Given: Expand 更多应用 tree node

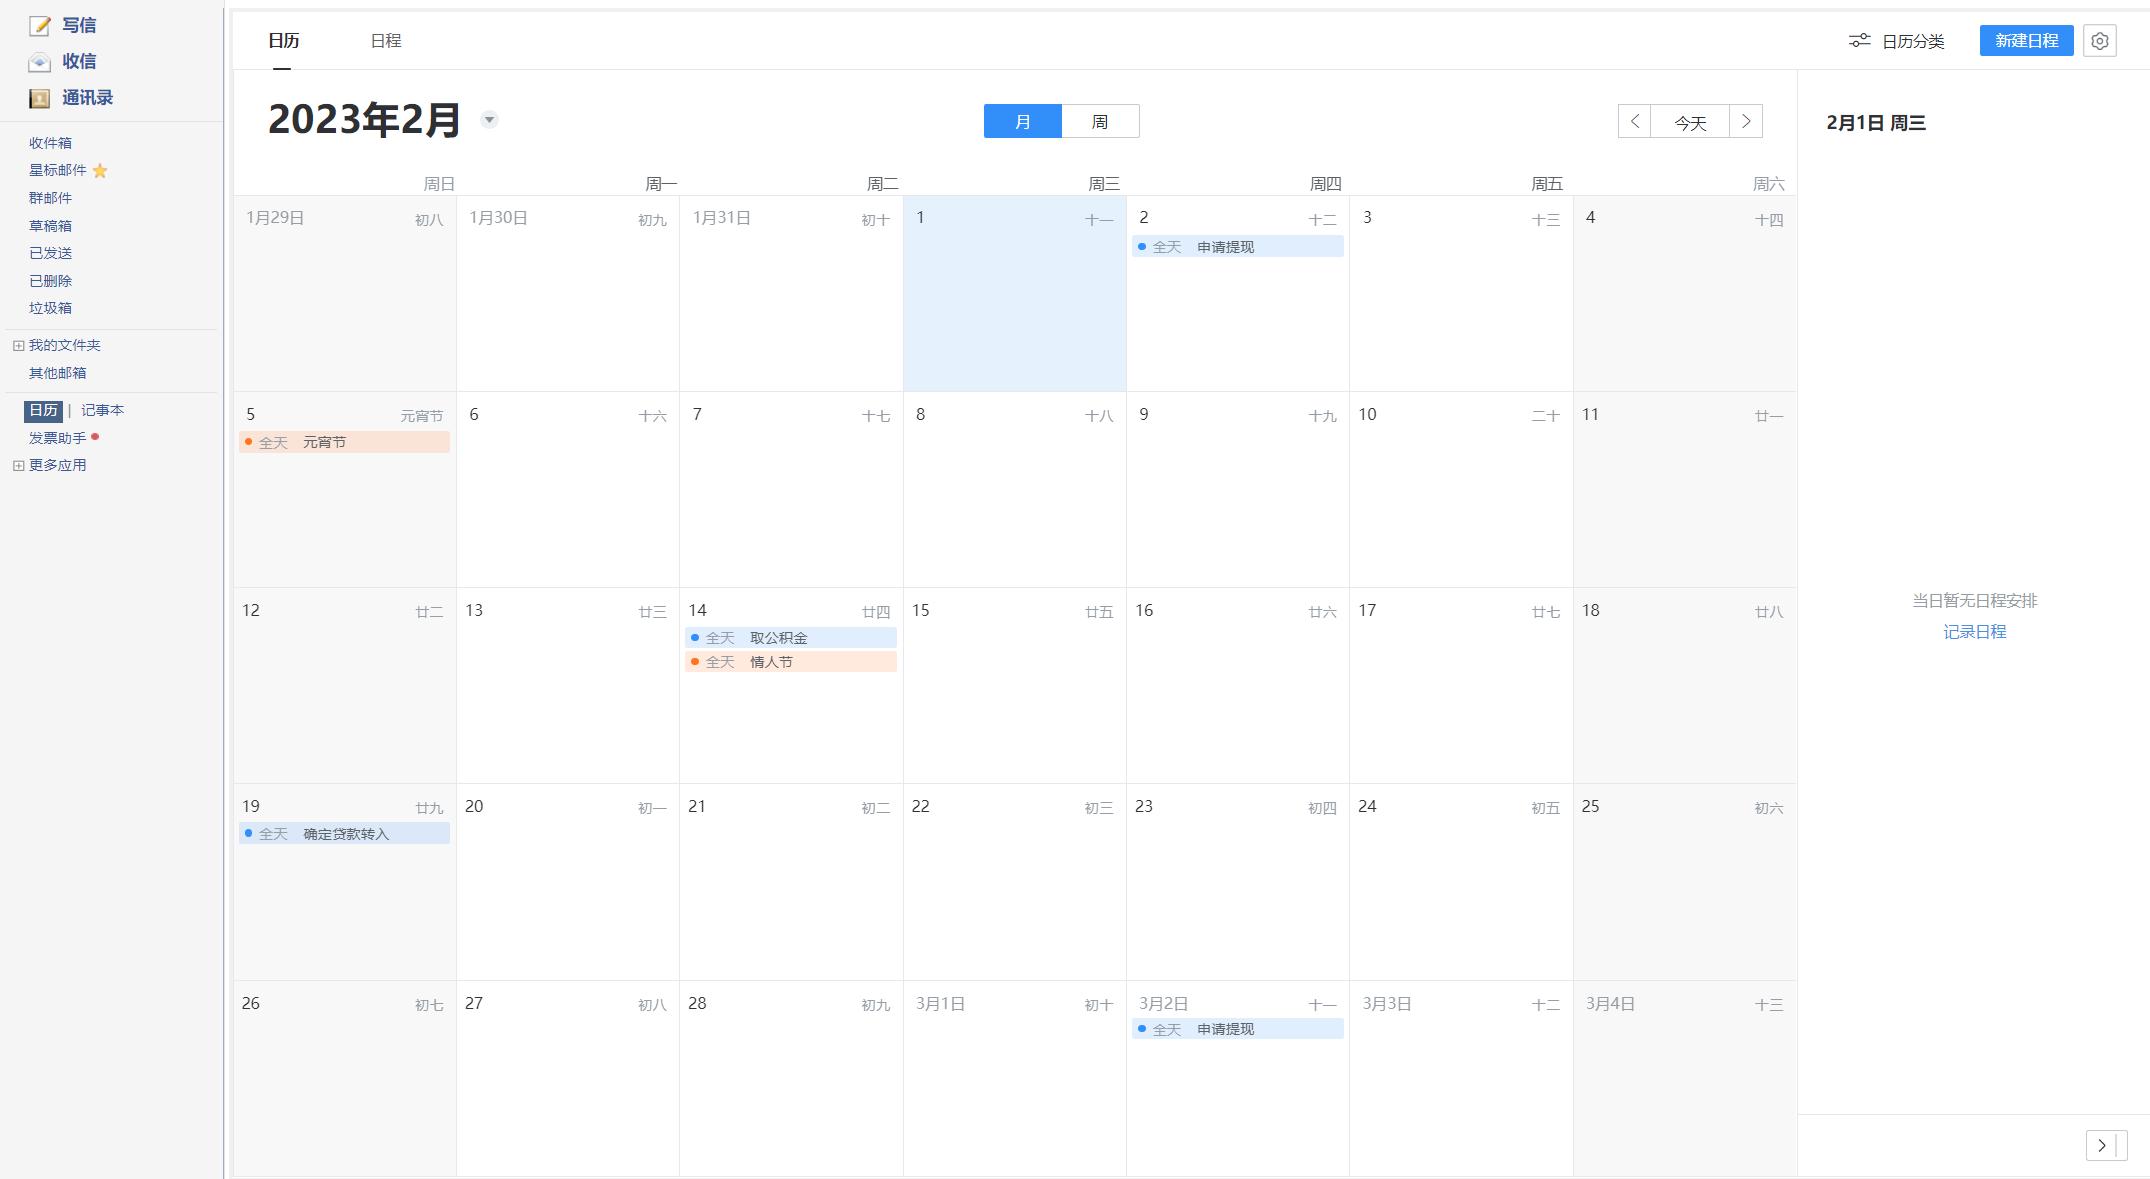Looking at the screenshot, I should pos(18,466).
